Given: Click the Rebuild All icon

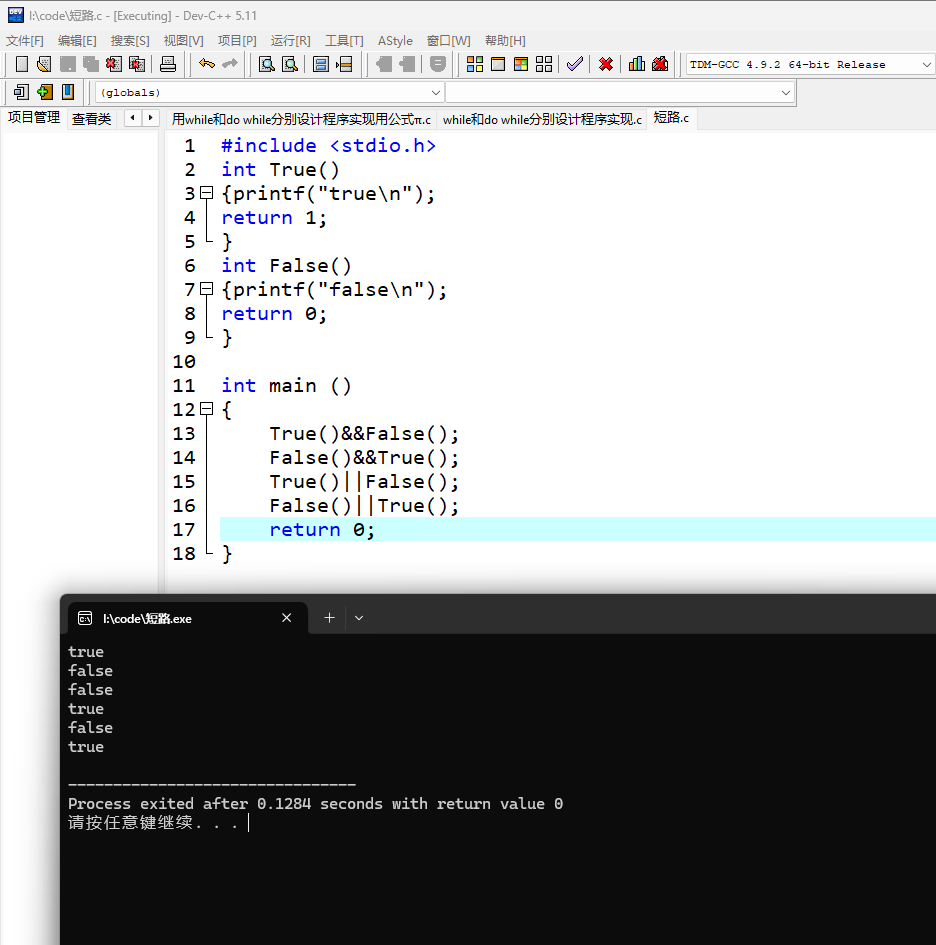Looking at the screenshot, I should (x=544, y=64).
